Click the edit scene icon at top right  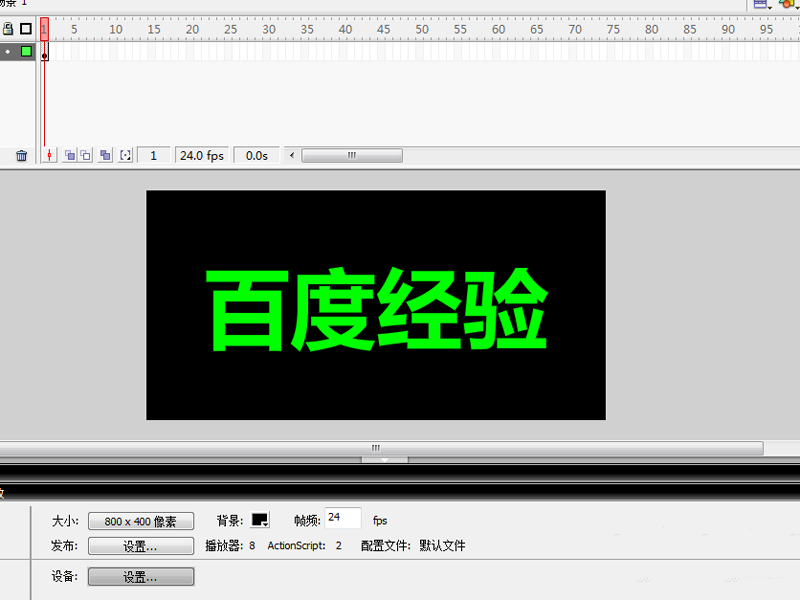coord(761,4)
